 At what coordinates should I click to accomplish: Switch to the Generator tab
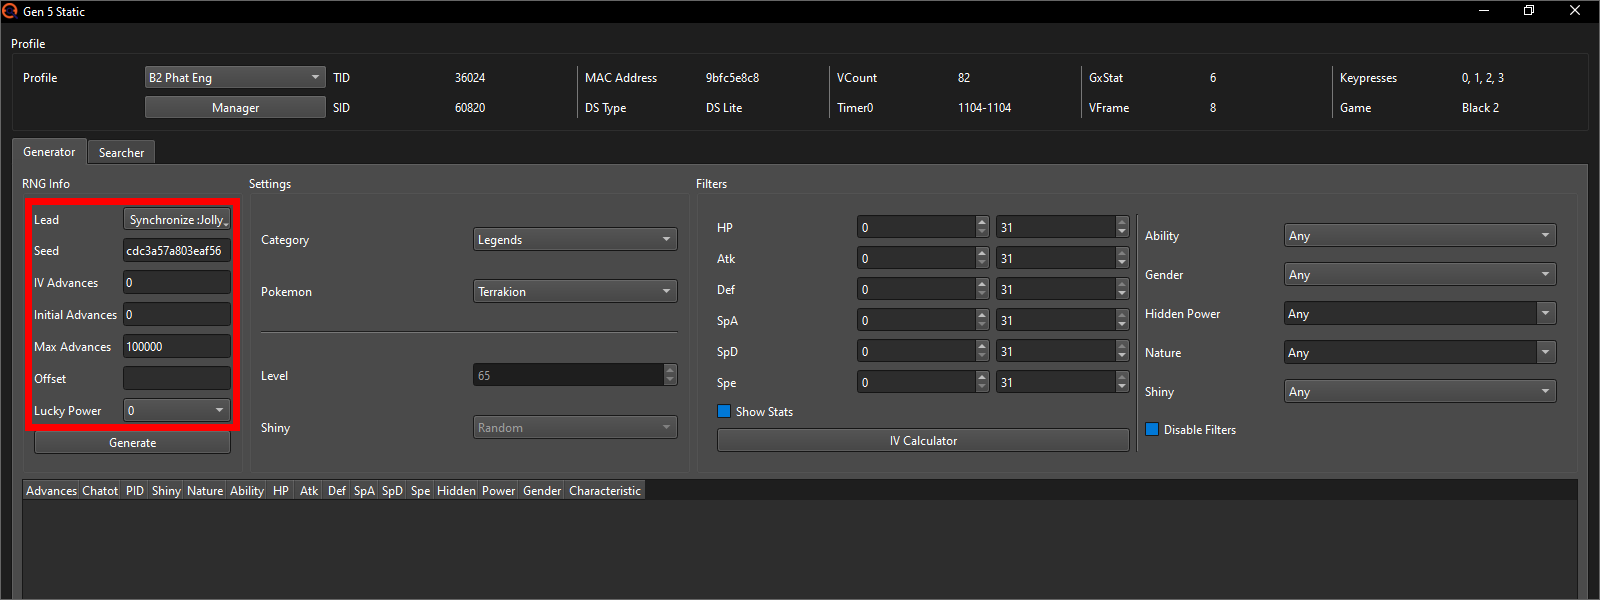click(49, 151)
